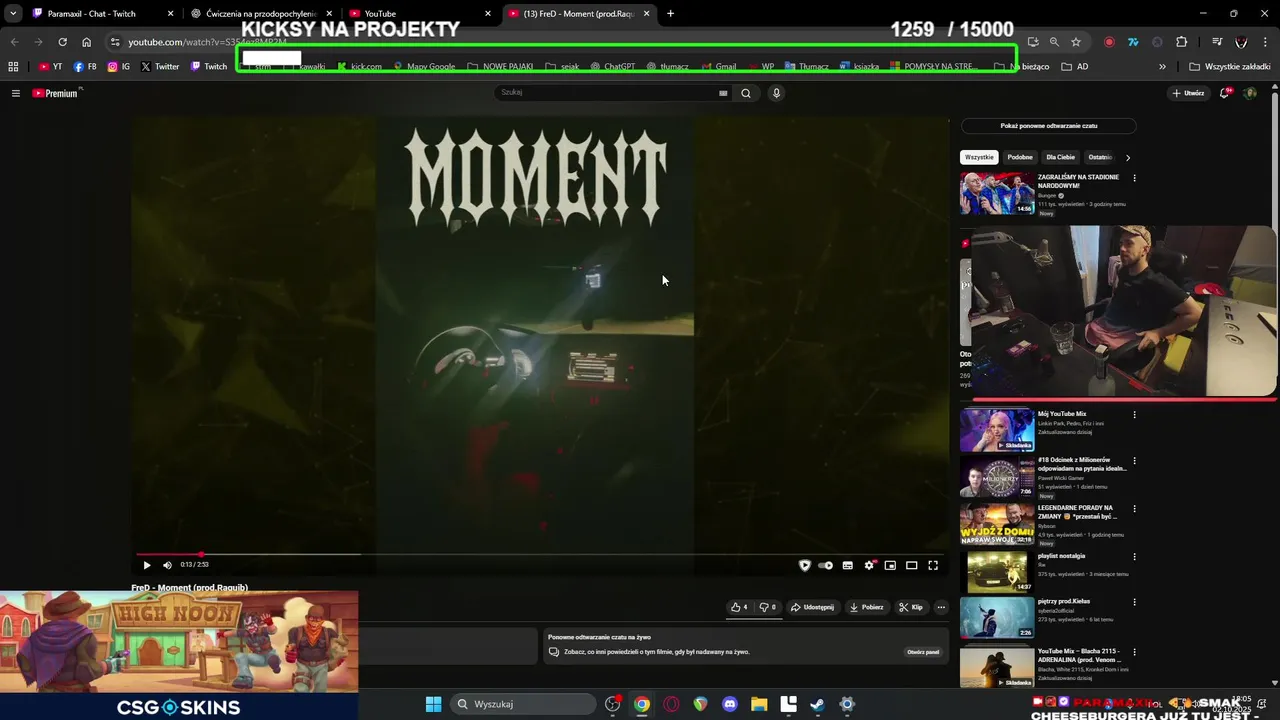Like the video with thumbs up
Image resolution: width=1280 pixels, height=720 pixels.
[x=739, y=607]
